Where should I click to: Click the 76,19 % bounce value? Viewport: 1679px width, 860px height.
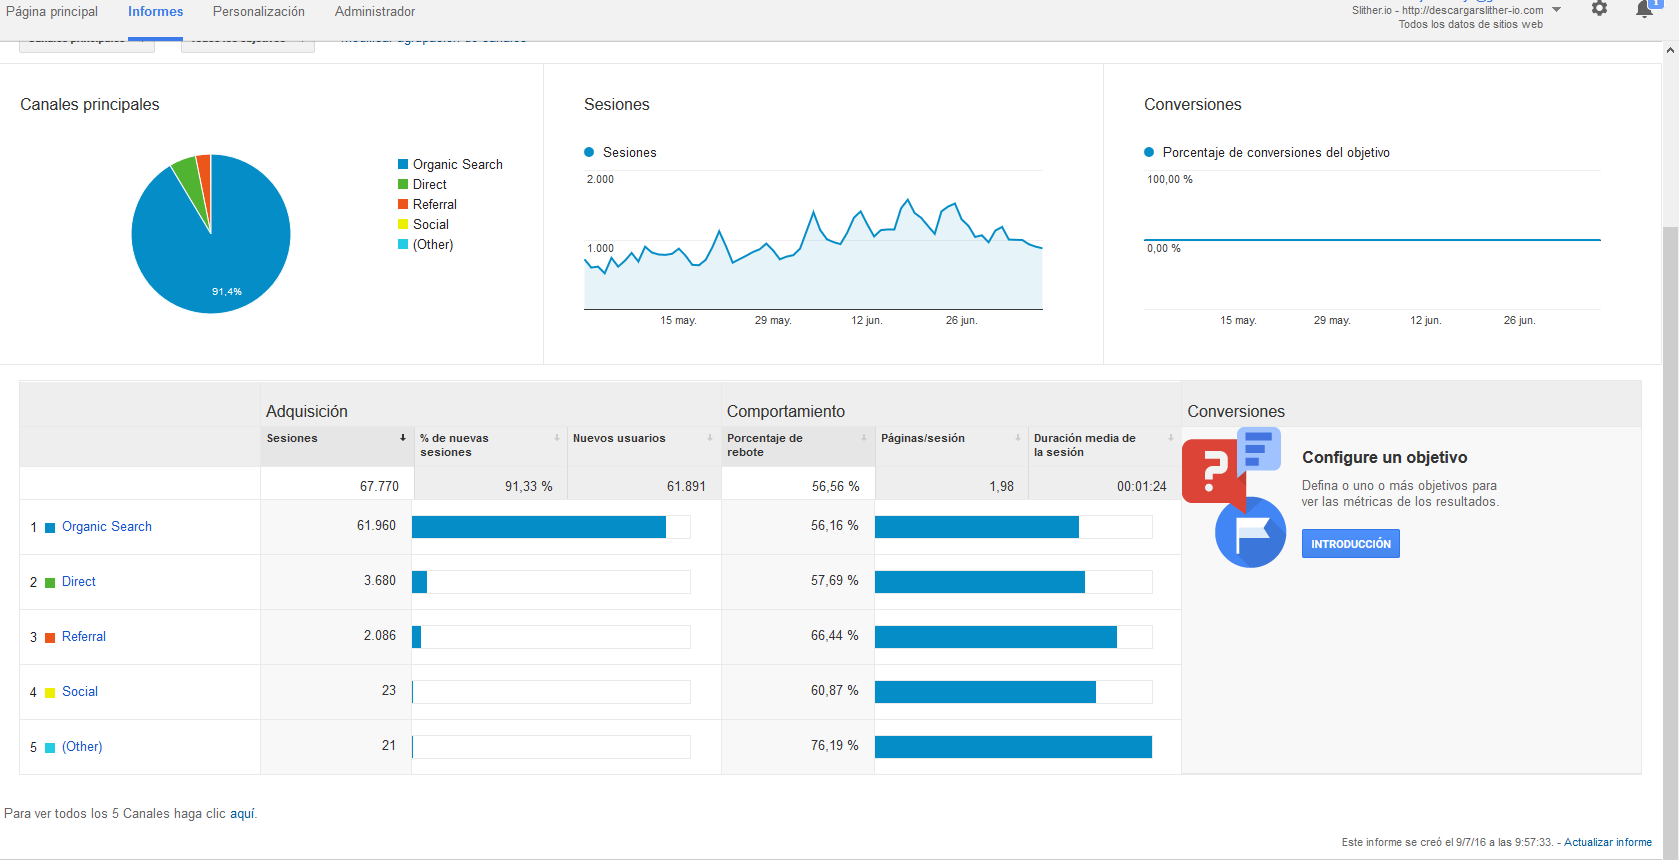pos(835,745)
